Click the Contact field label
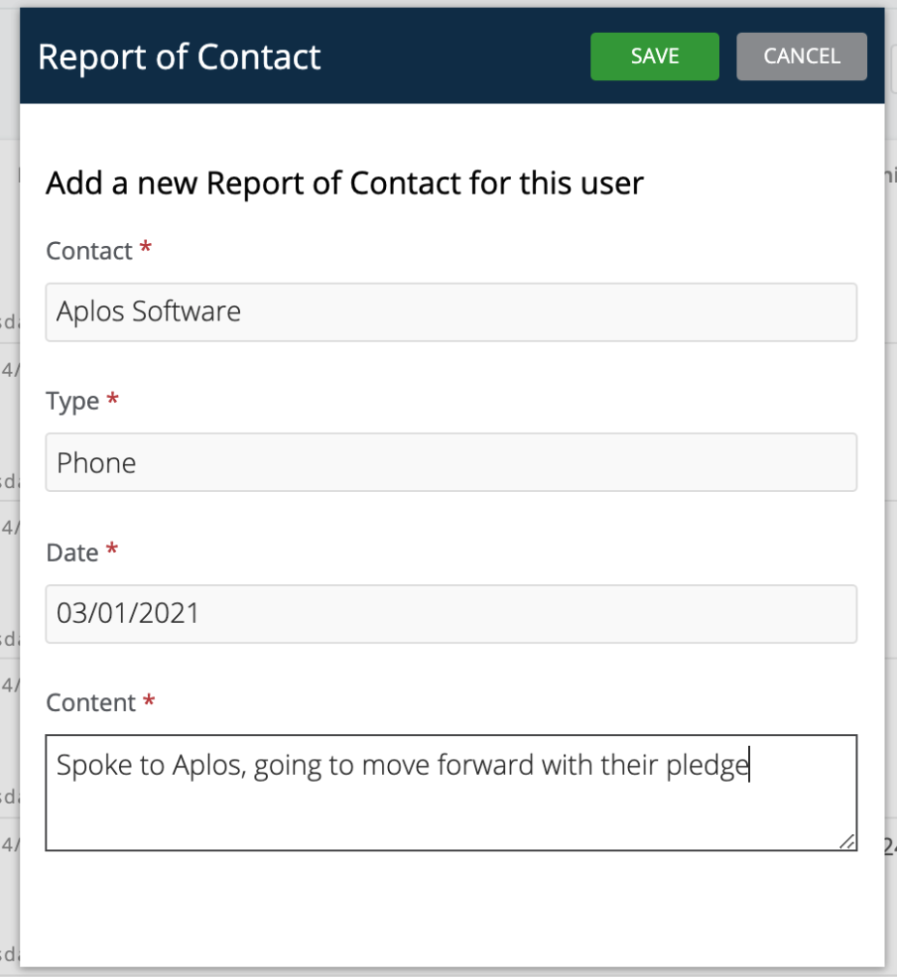Screen dimensions: 897x977 (x=89, y=251)
